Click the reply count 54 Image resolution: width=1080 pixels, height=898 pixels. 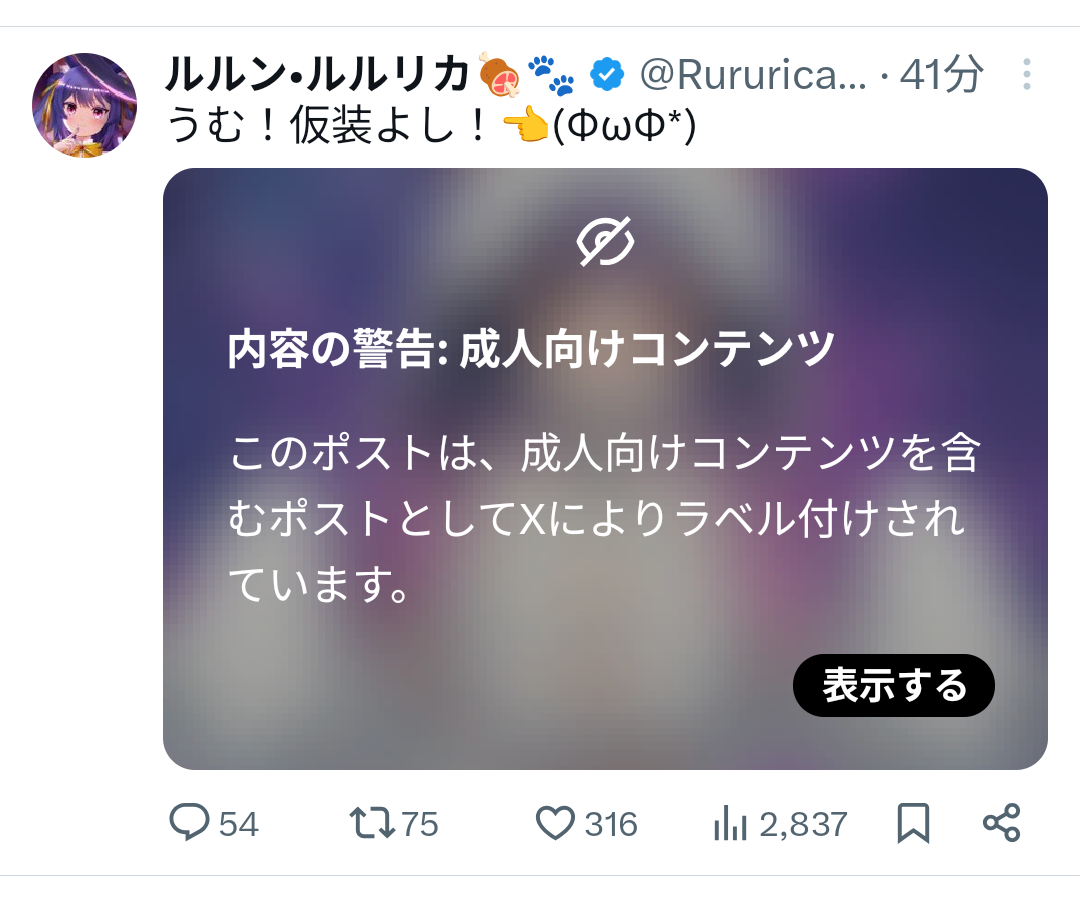click(x=238, y=824)
